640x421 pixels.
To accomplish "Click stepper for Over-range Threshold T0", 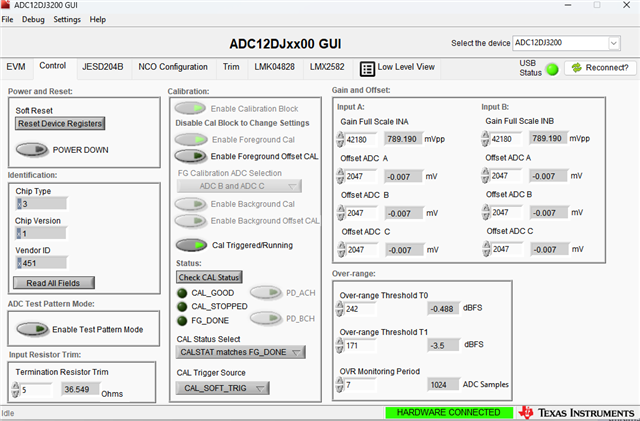I will 340,309.
